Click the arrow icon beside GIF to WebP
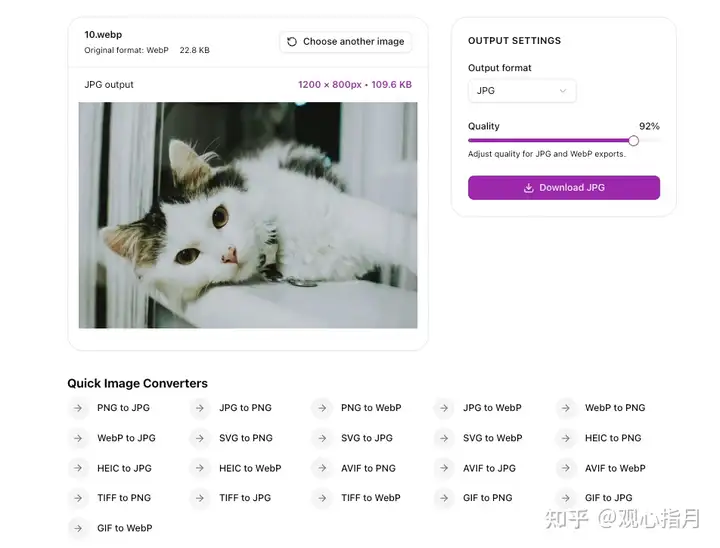 (78, 528)
